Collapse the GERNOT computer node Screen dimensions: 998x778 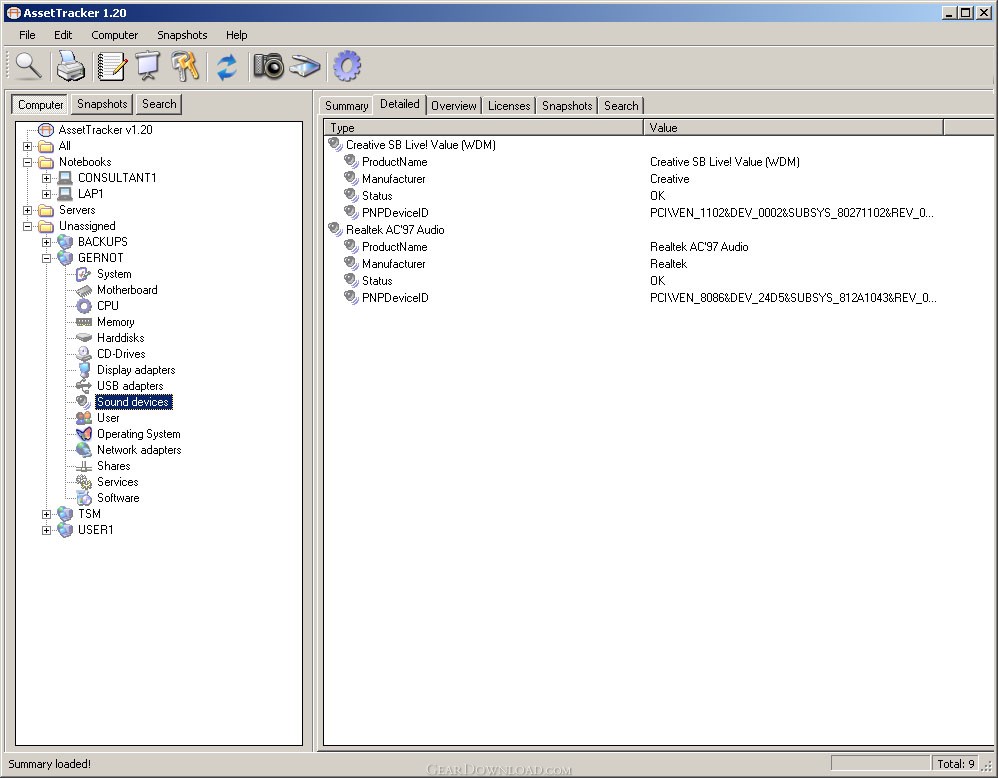(47, 258)
